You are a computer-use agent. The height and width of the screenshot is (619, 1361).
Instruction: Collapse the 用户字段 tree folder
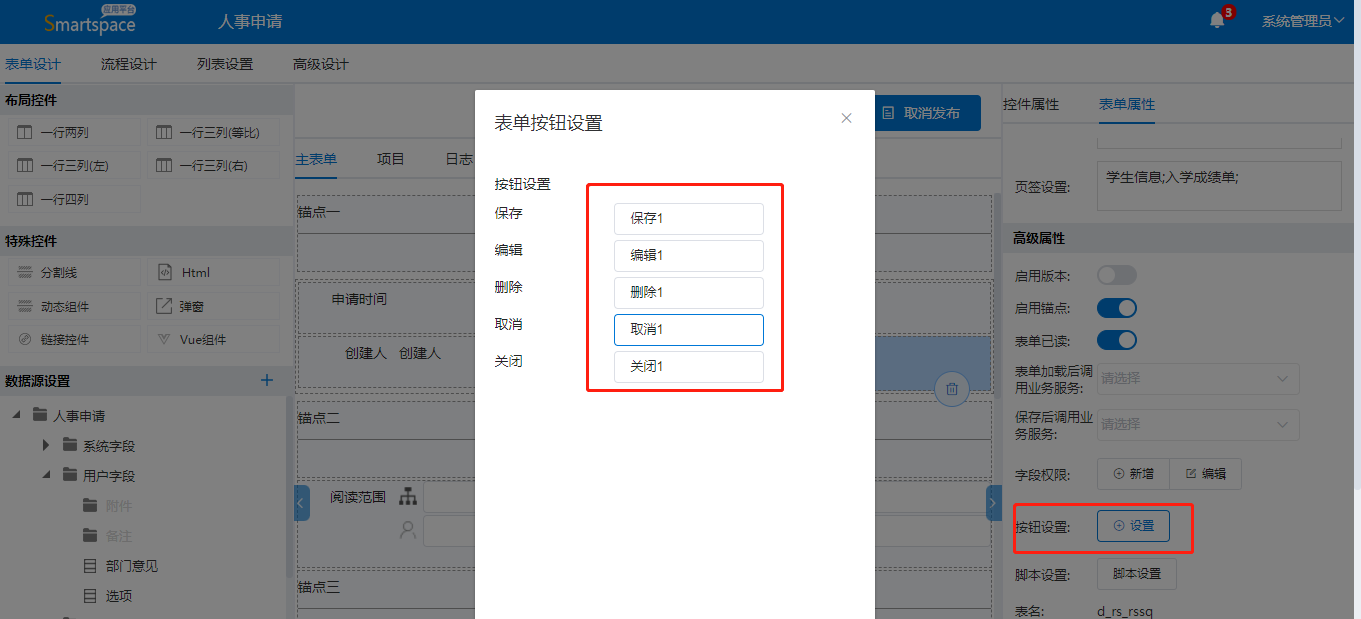[45, 475]
